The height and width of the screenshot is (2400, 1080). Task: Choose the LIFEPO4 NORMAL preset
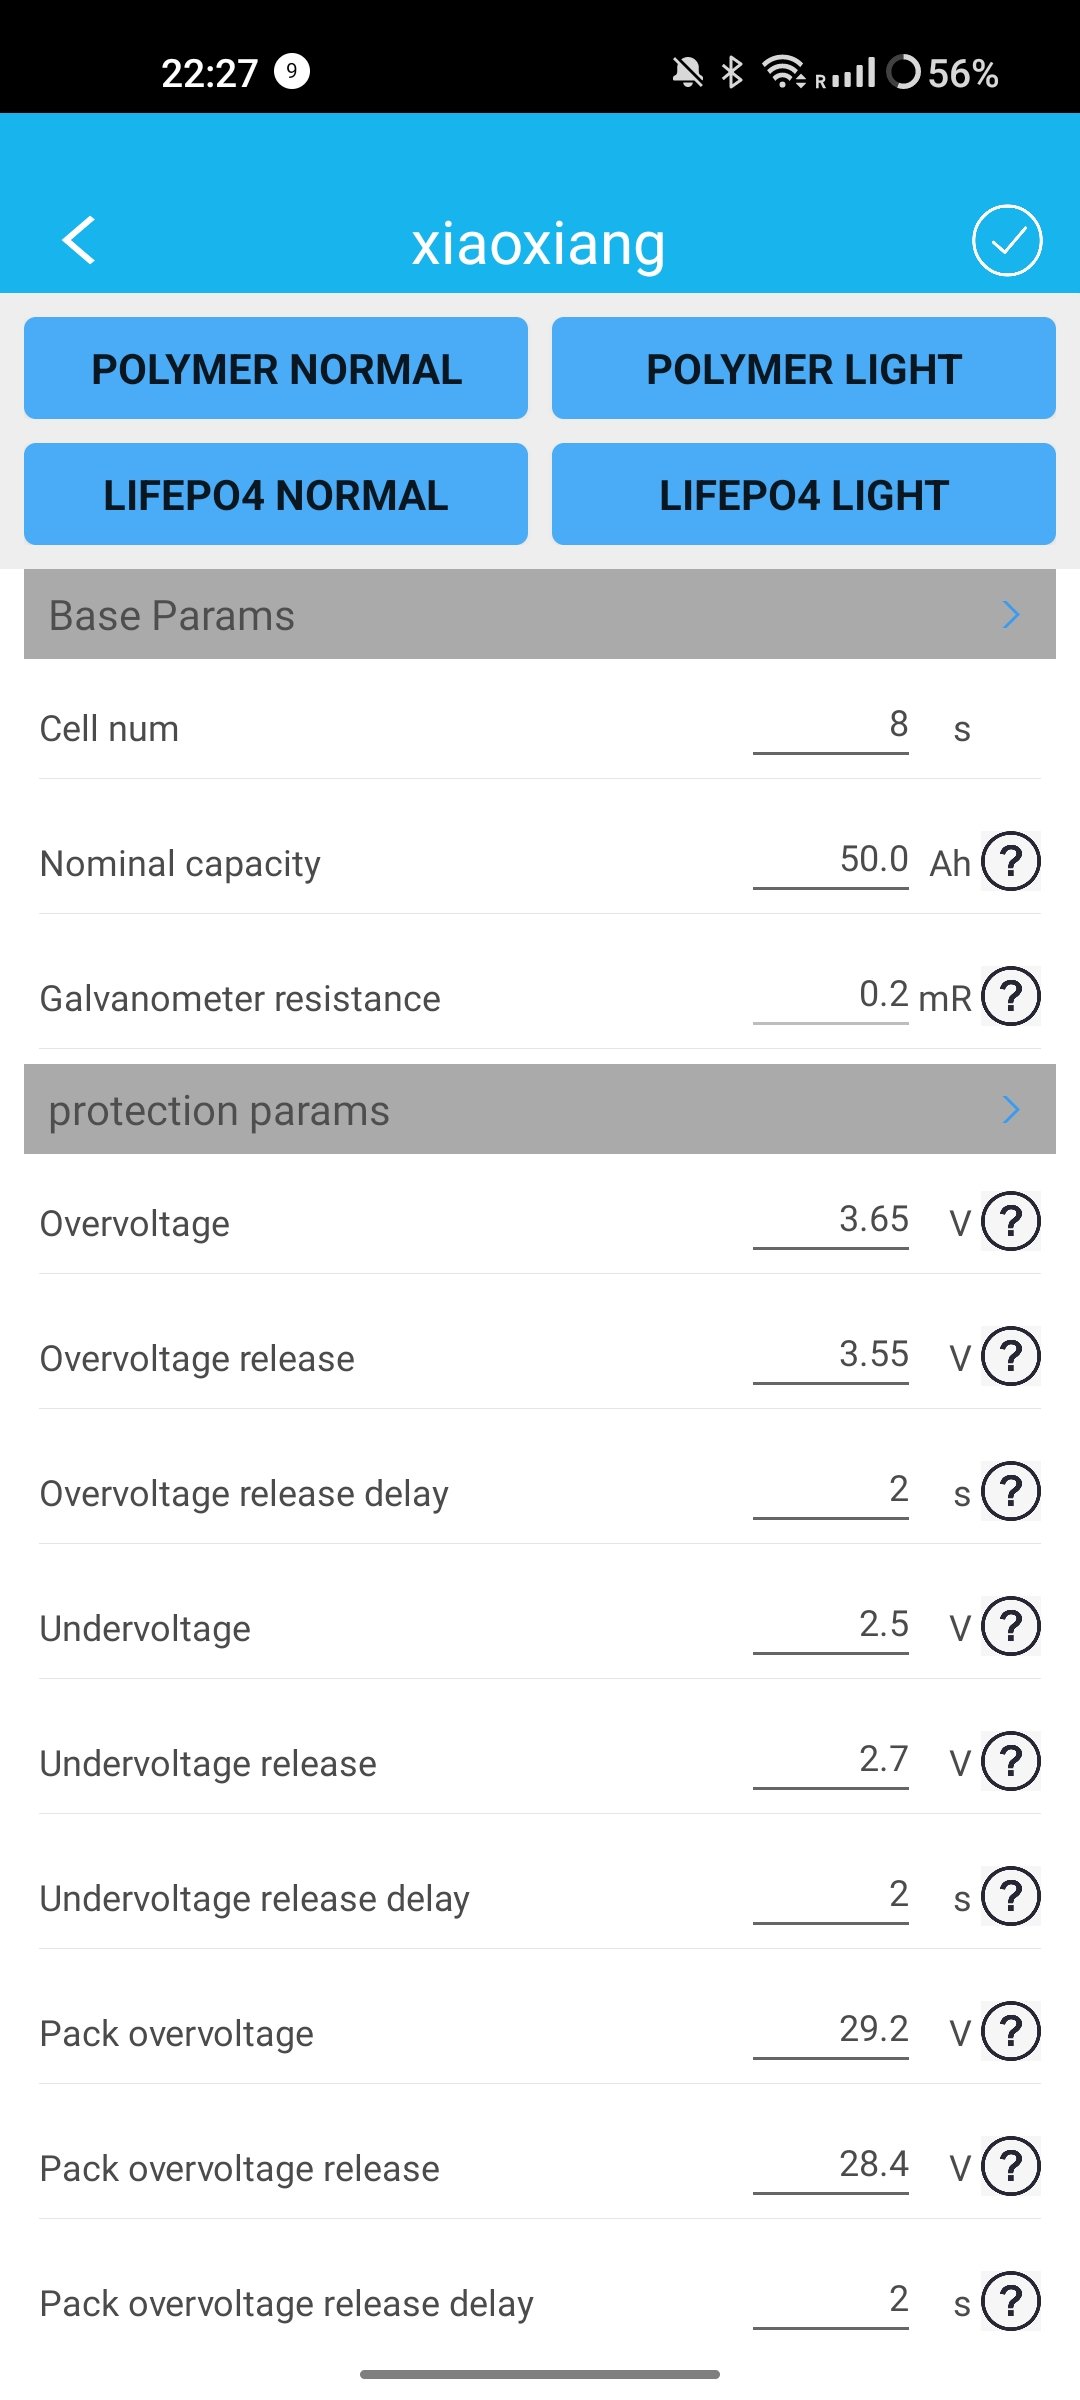point(276,494)
